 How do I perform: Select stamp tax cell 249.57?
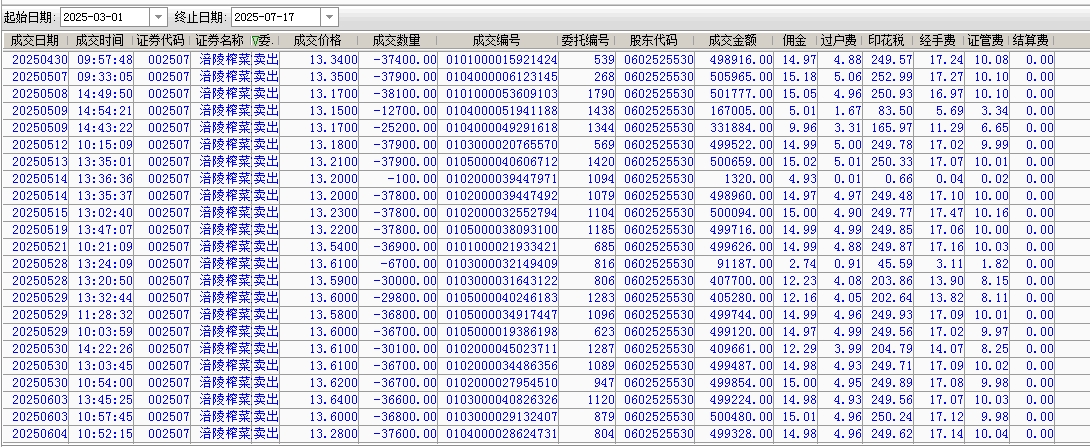click(891, 60)
